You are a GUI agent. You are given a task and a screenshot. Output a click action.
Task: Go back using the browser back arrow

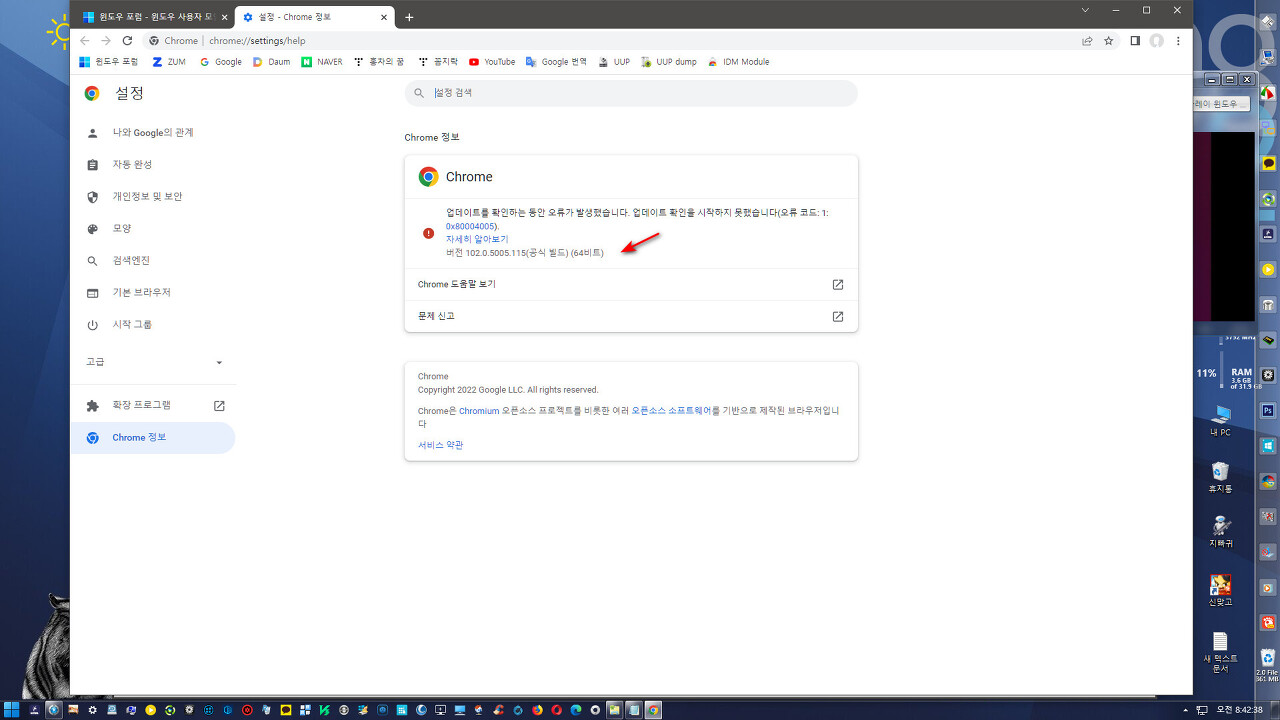(85, 41)
